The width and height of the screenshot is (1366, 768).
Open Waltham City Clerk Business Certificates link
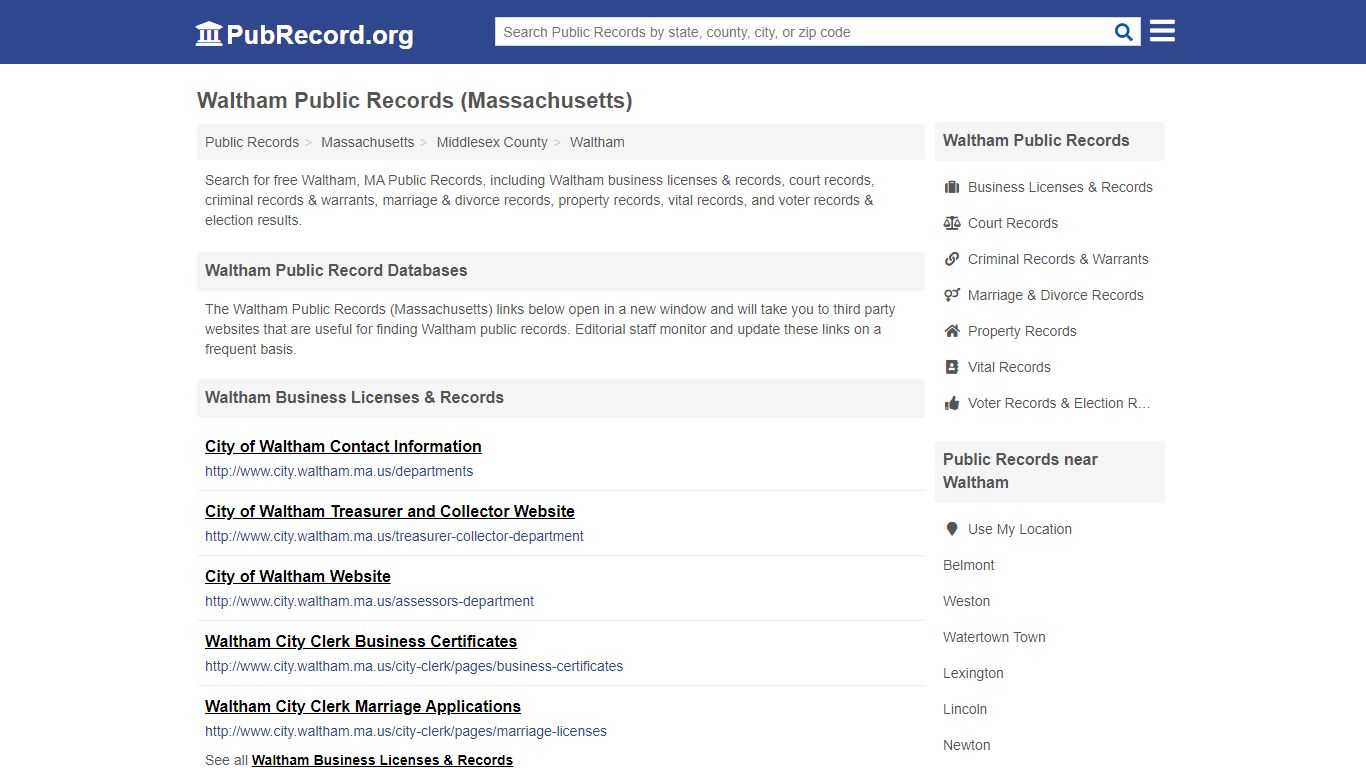coord(361,641)
